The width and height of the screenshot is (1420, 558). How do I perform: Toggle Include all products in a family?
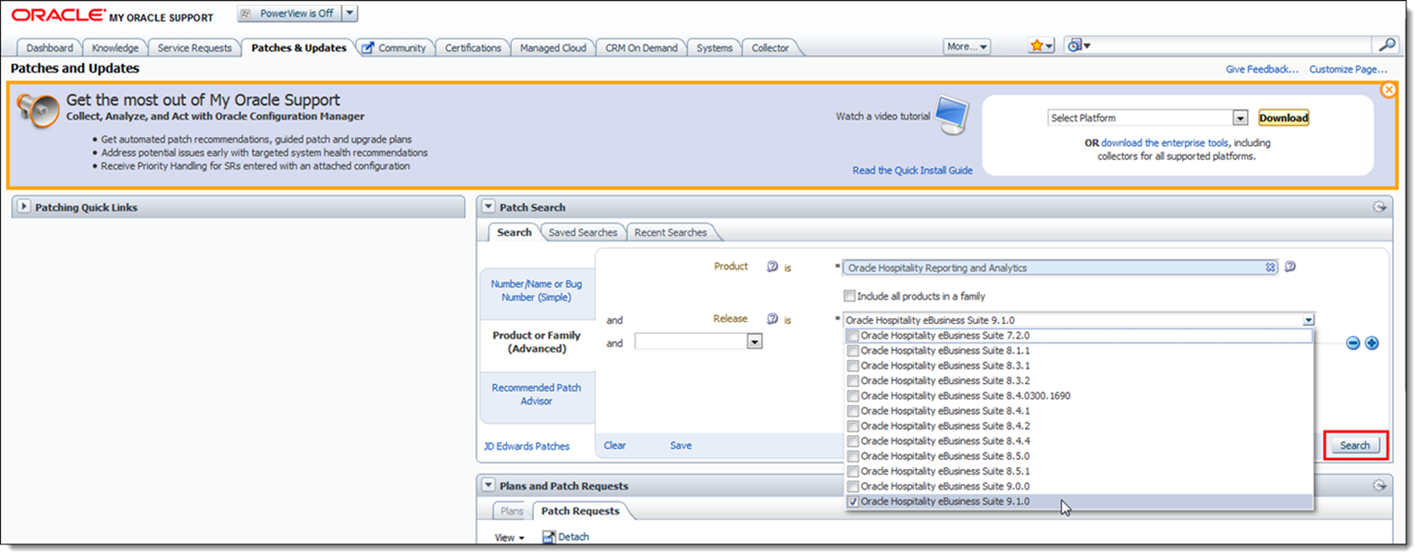(849, 296)
